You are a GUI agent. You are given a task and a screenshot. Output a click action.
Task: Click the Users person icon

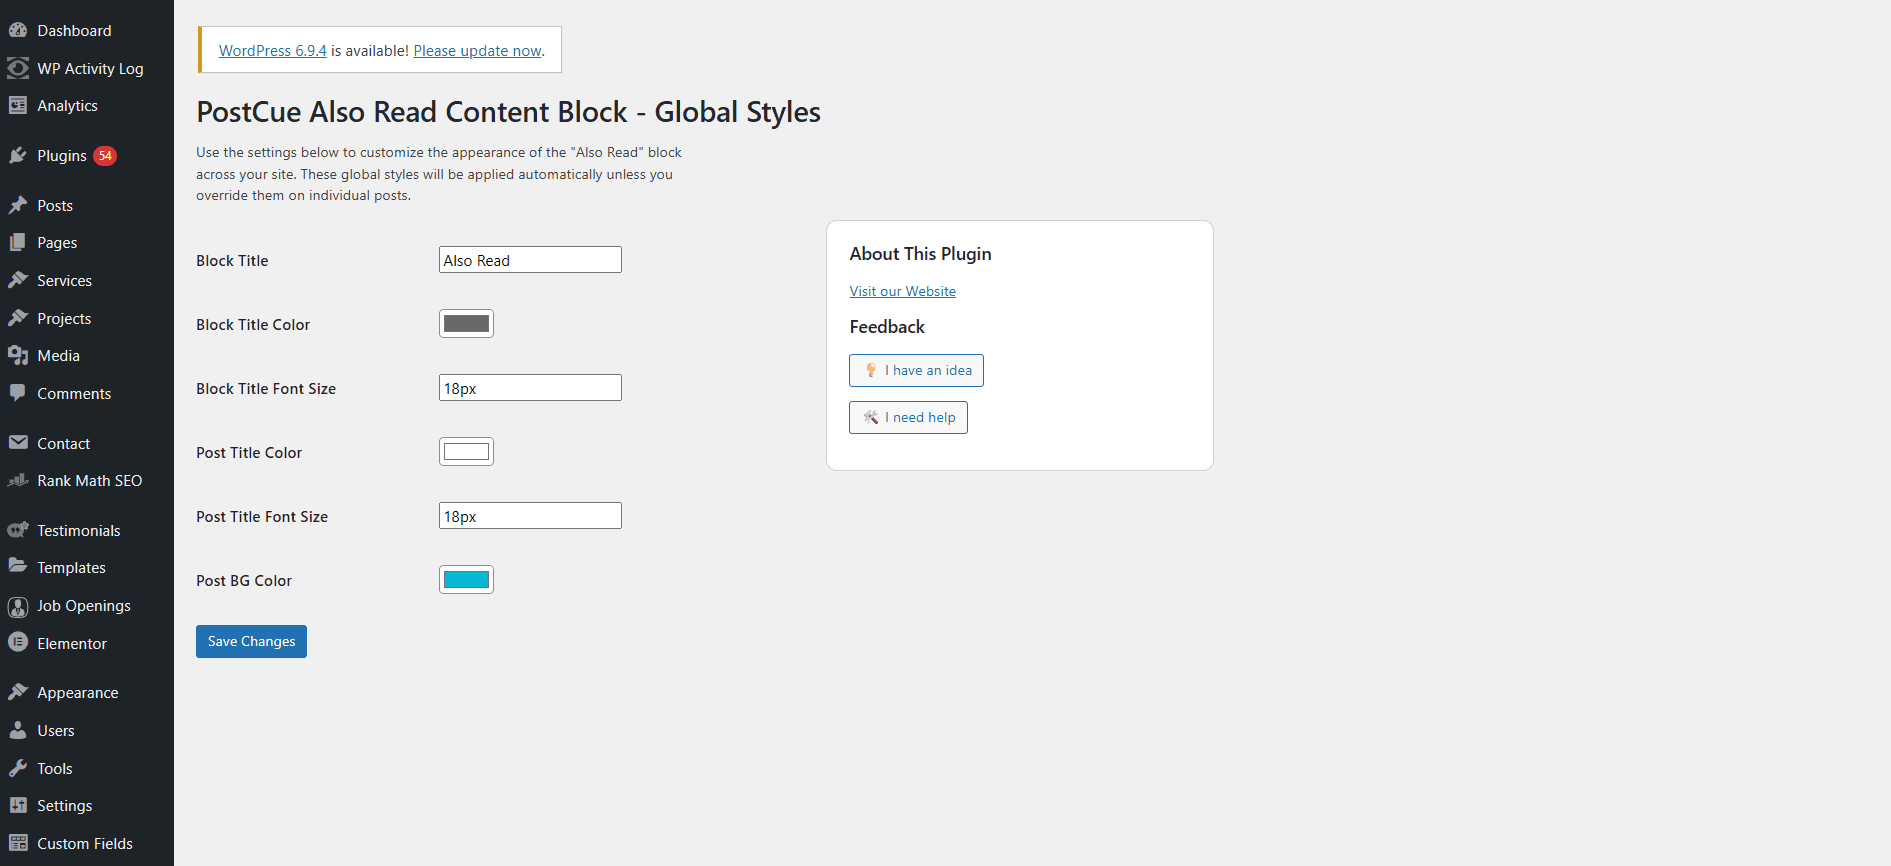[x=18, y=730]
